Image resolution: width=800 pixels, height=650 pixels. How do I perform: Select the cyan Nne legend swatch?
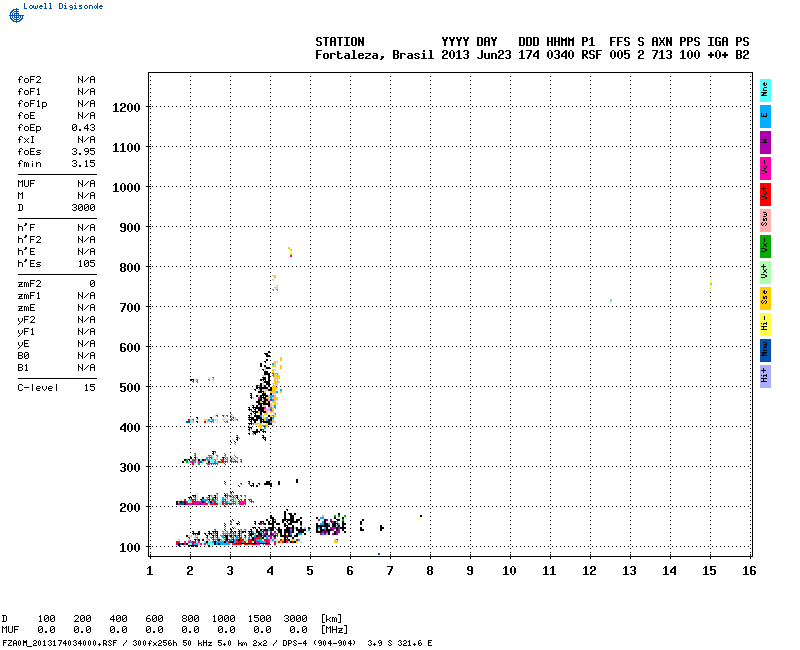(x=765, y=91)
